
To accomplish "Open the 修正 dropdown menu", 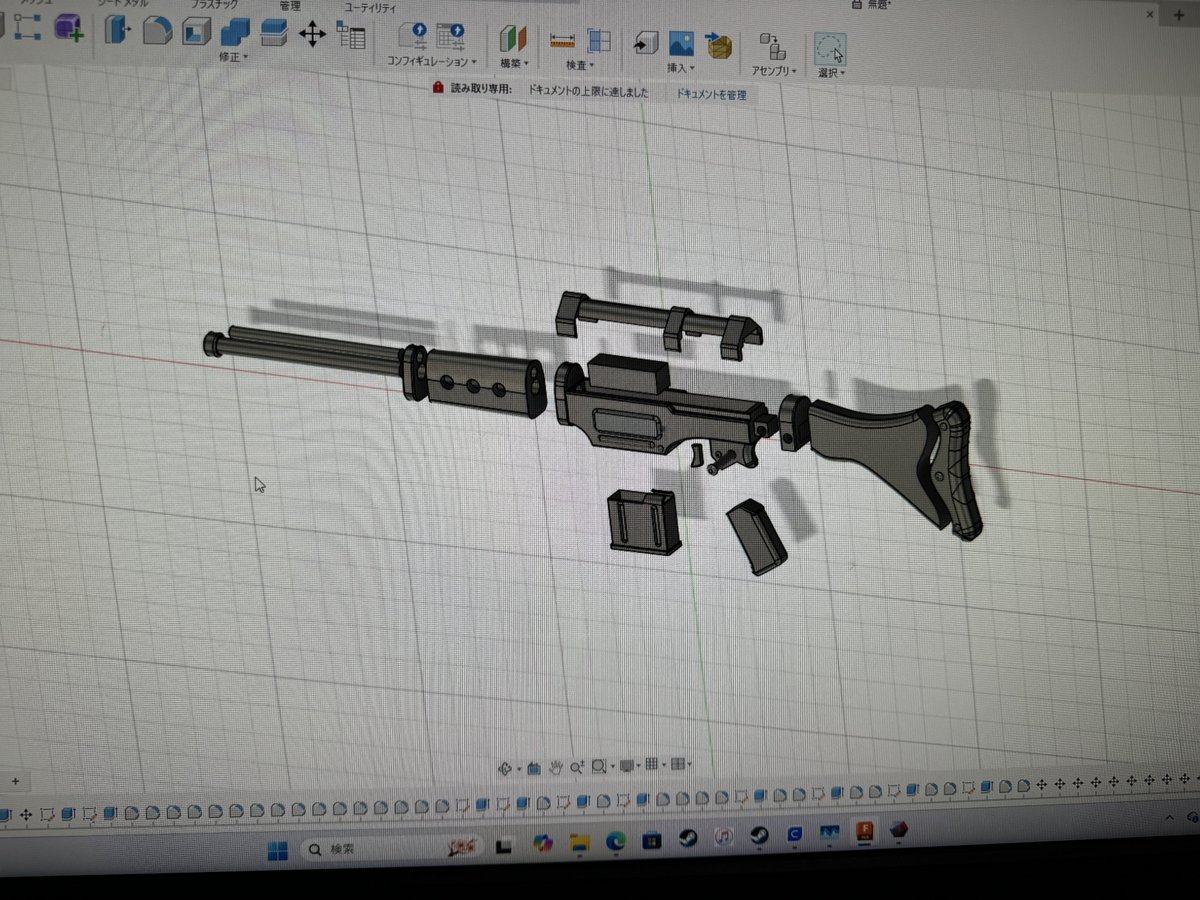I will pyautogui.click(x=234, y=57).
